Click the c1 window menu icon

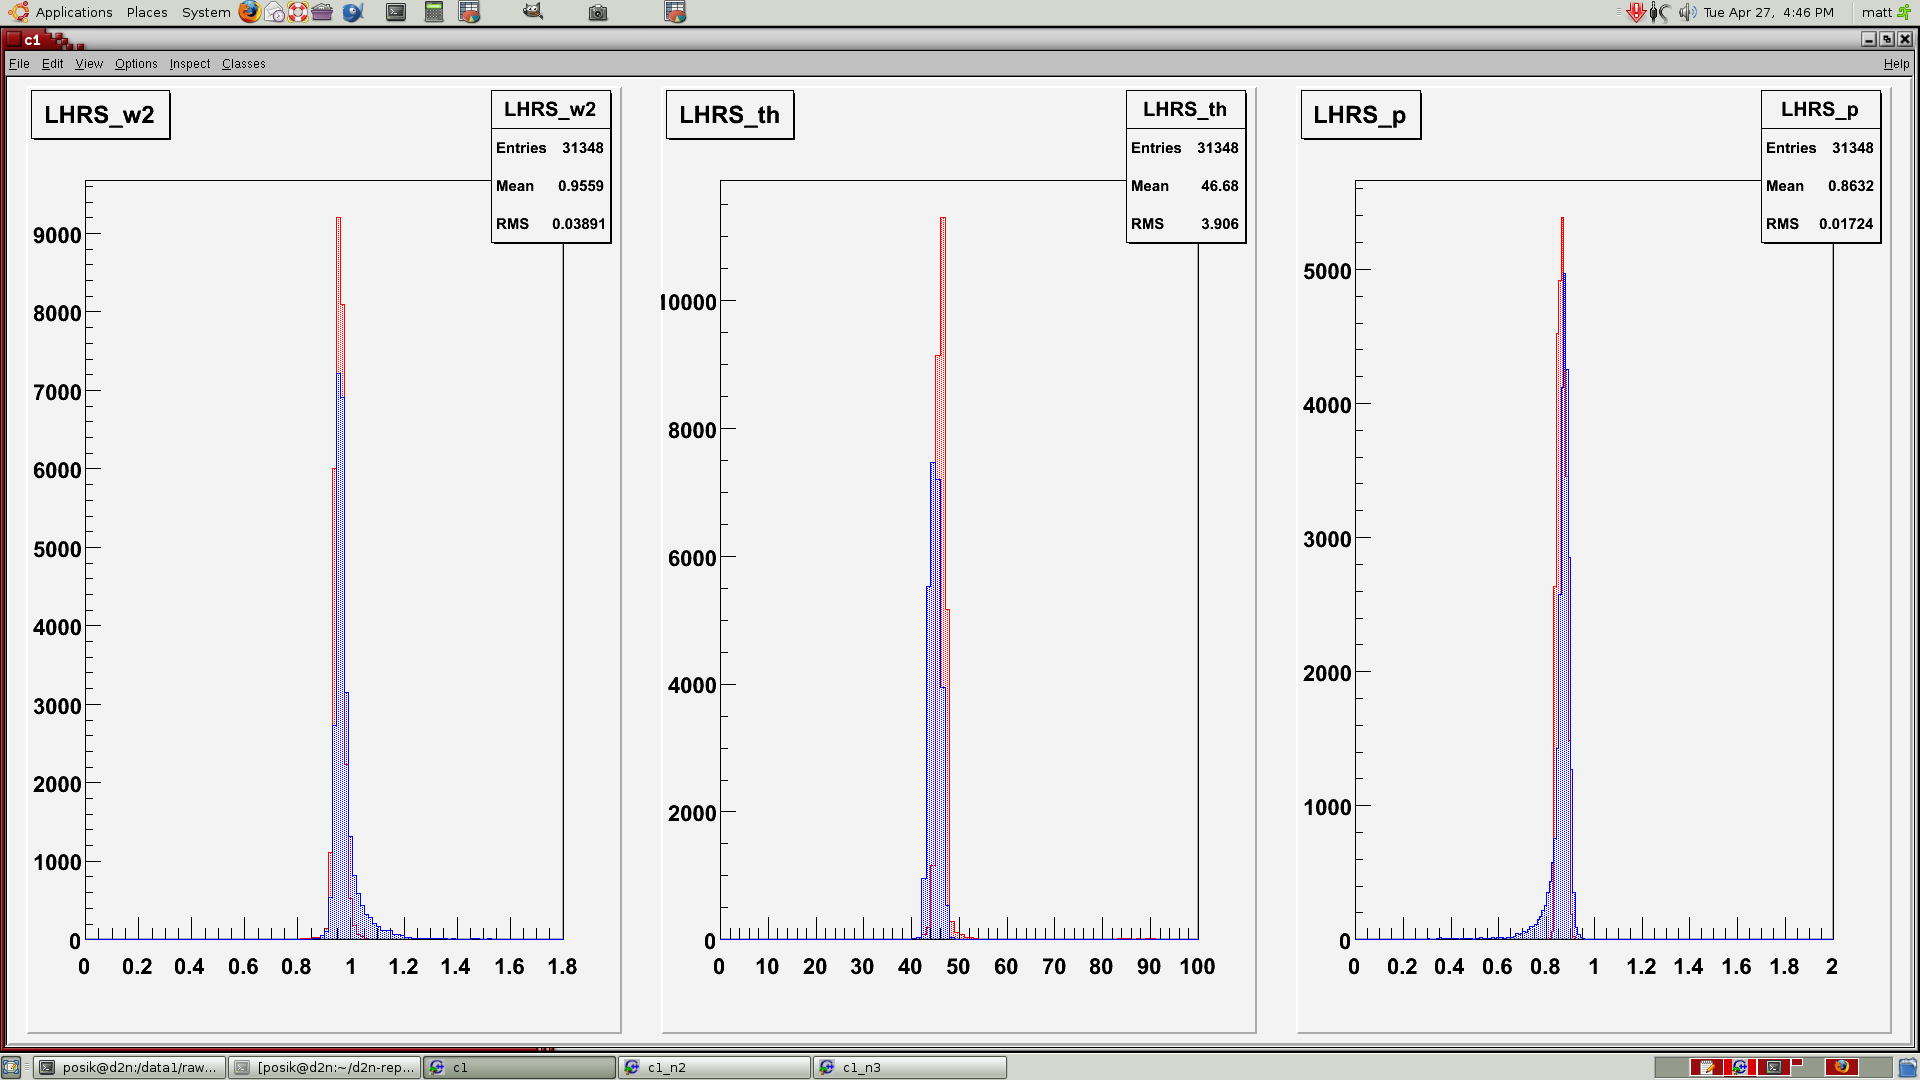pyautogui.click(x=12, y=39)
